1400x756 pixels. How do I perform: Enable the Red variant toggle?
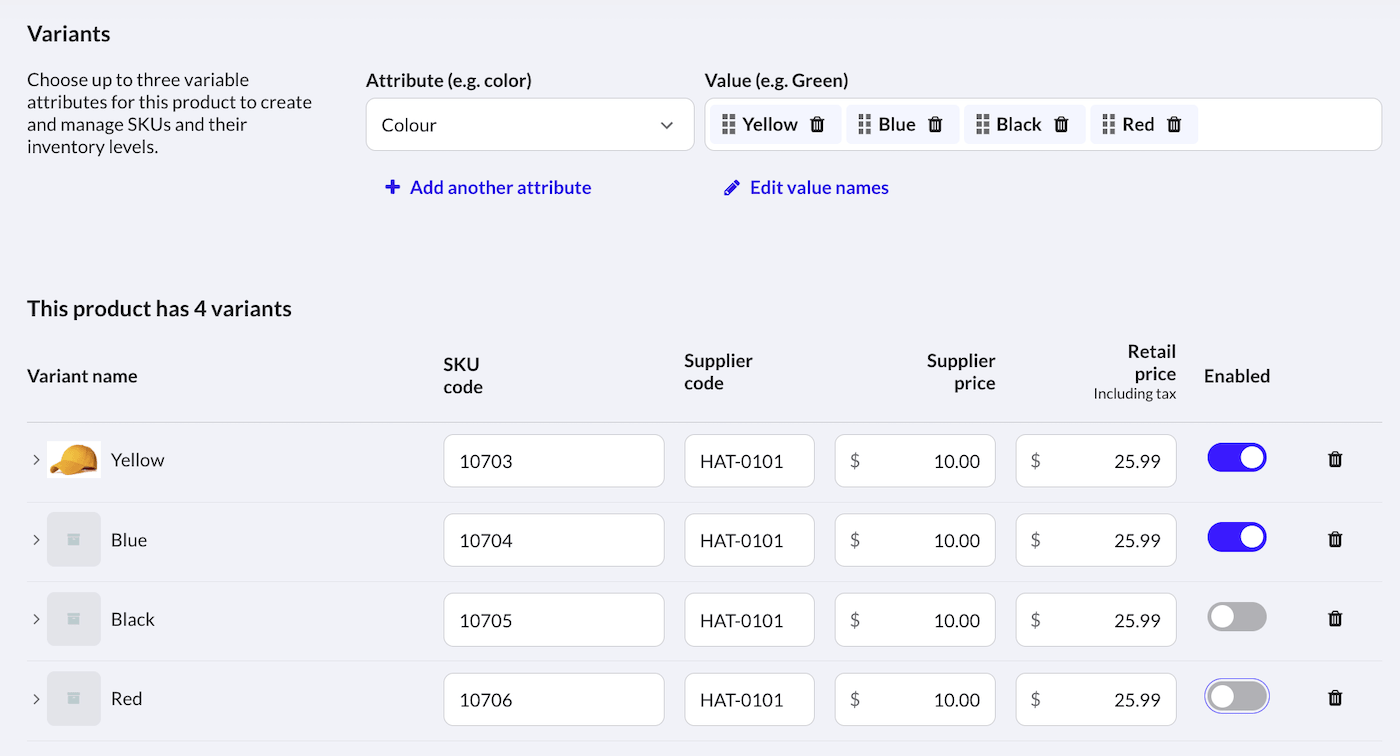tap(1237, 697)
